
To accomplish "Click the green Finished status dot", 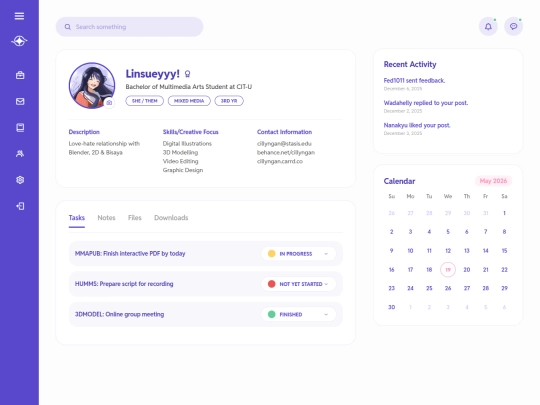I will (271, 314).
